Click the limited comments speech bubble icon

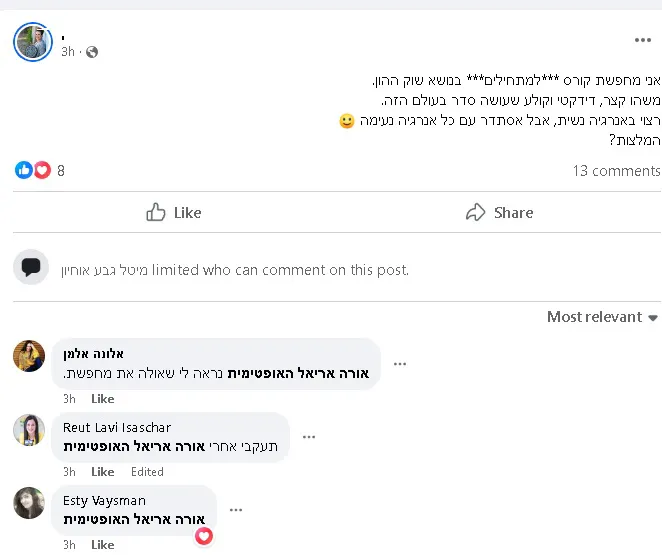coord(31,267)
